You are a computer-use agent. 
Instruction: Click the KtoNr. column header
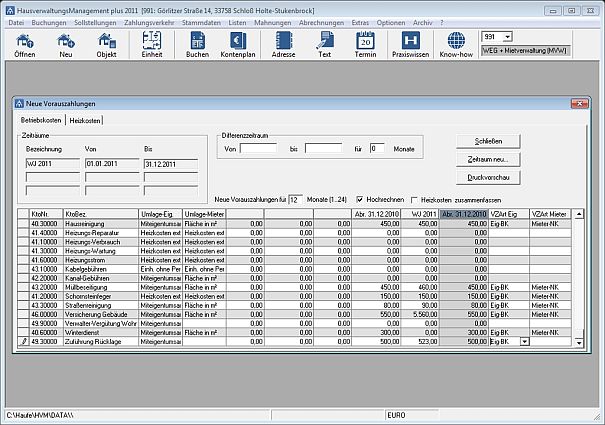(46, 214)
